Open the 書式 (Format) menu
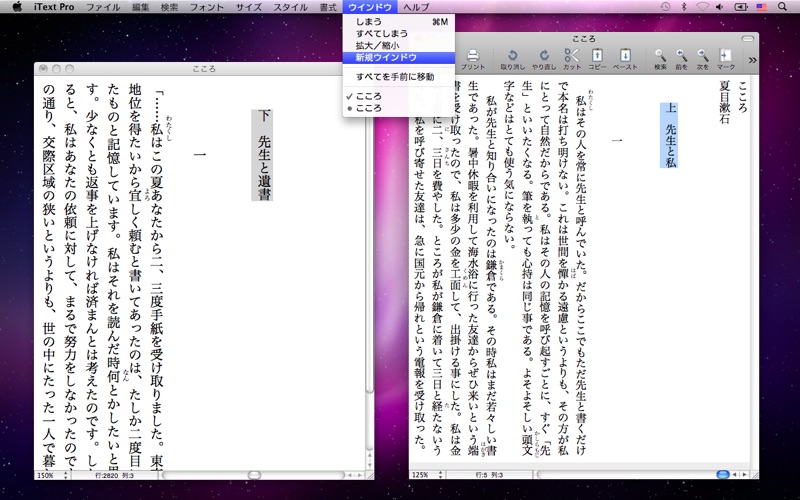The image size is (800, 500). click(328, 7)
